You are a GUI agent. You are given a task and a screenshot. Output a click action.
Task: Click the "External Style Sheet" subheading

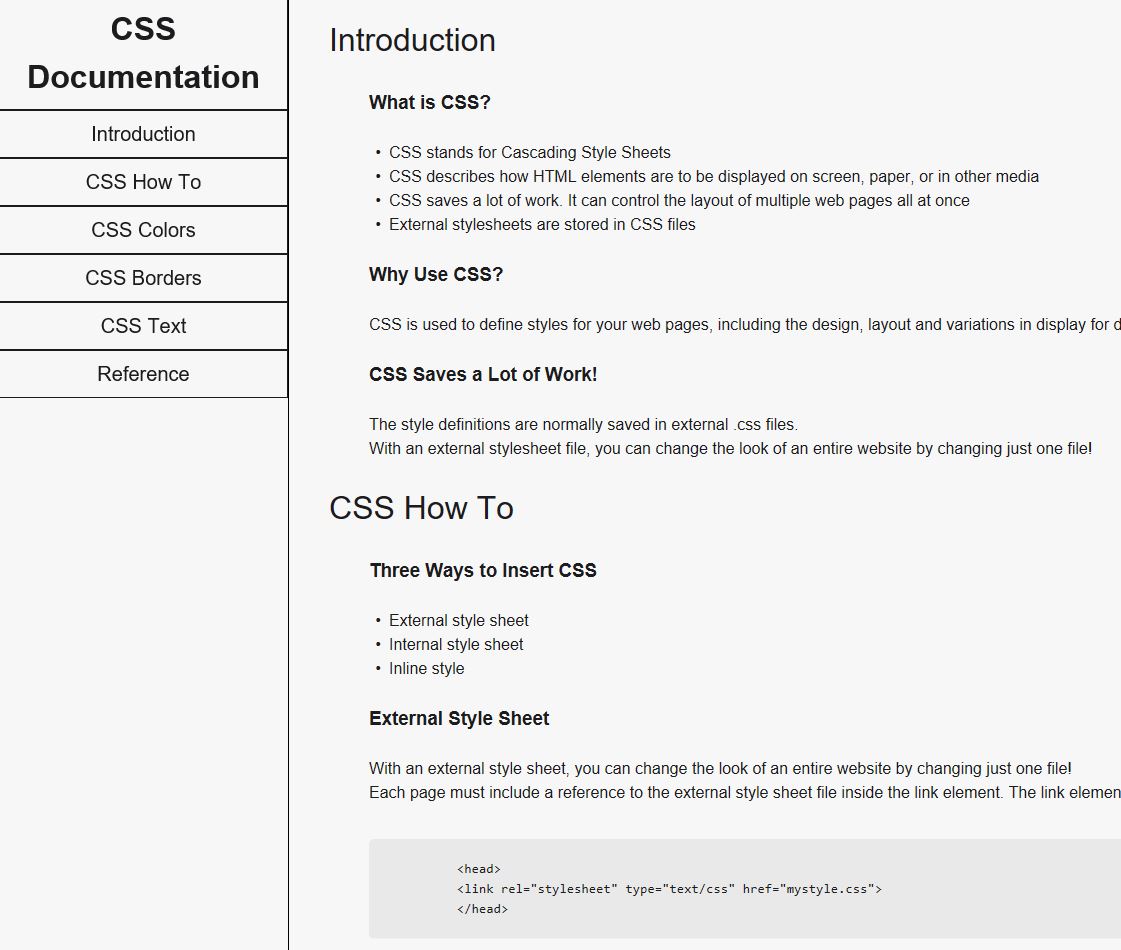coord(459,718)
